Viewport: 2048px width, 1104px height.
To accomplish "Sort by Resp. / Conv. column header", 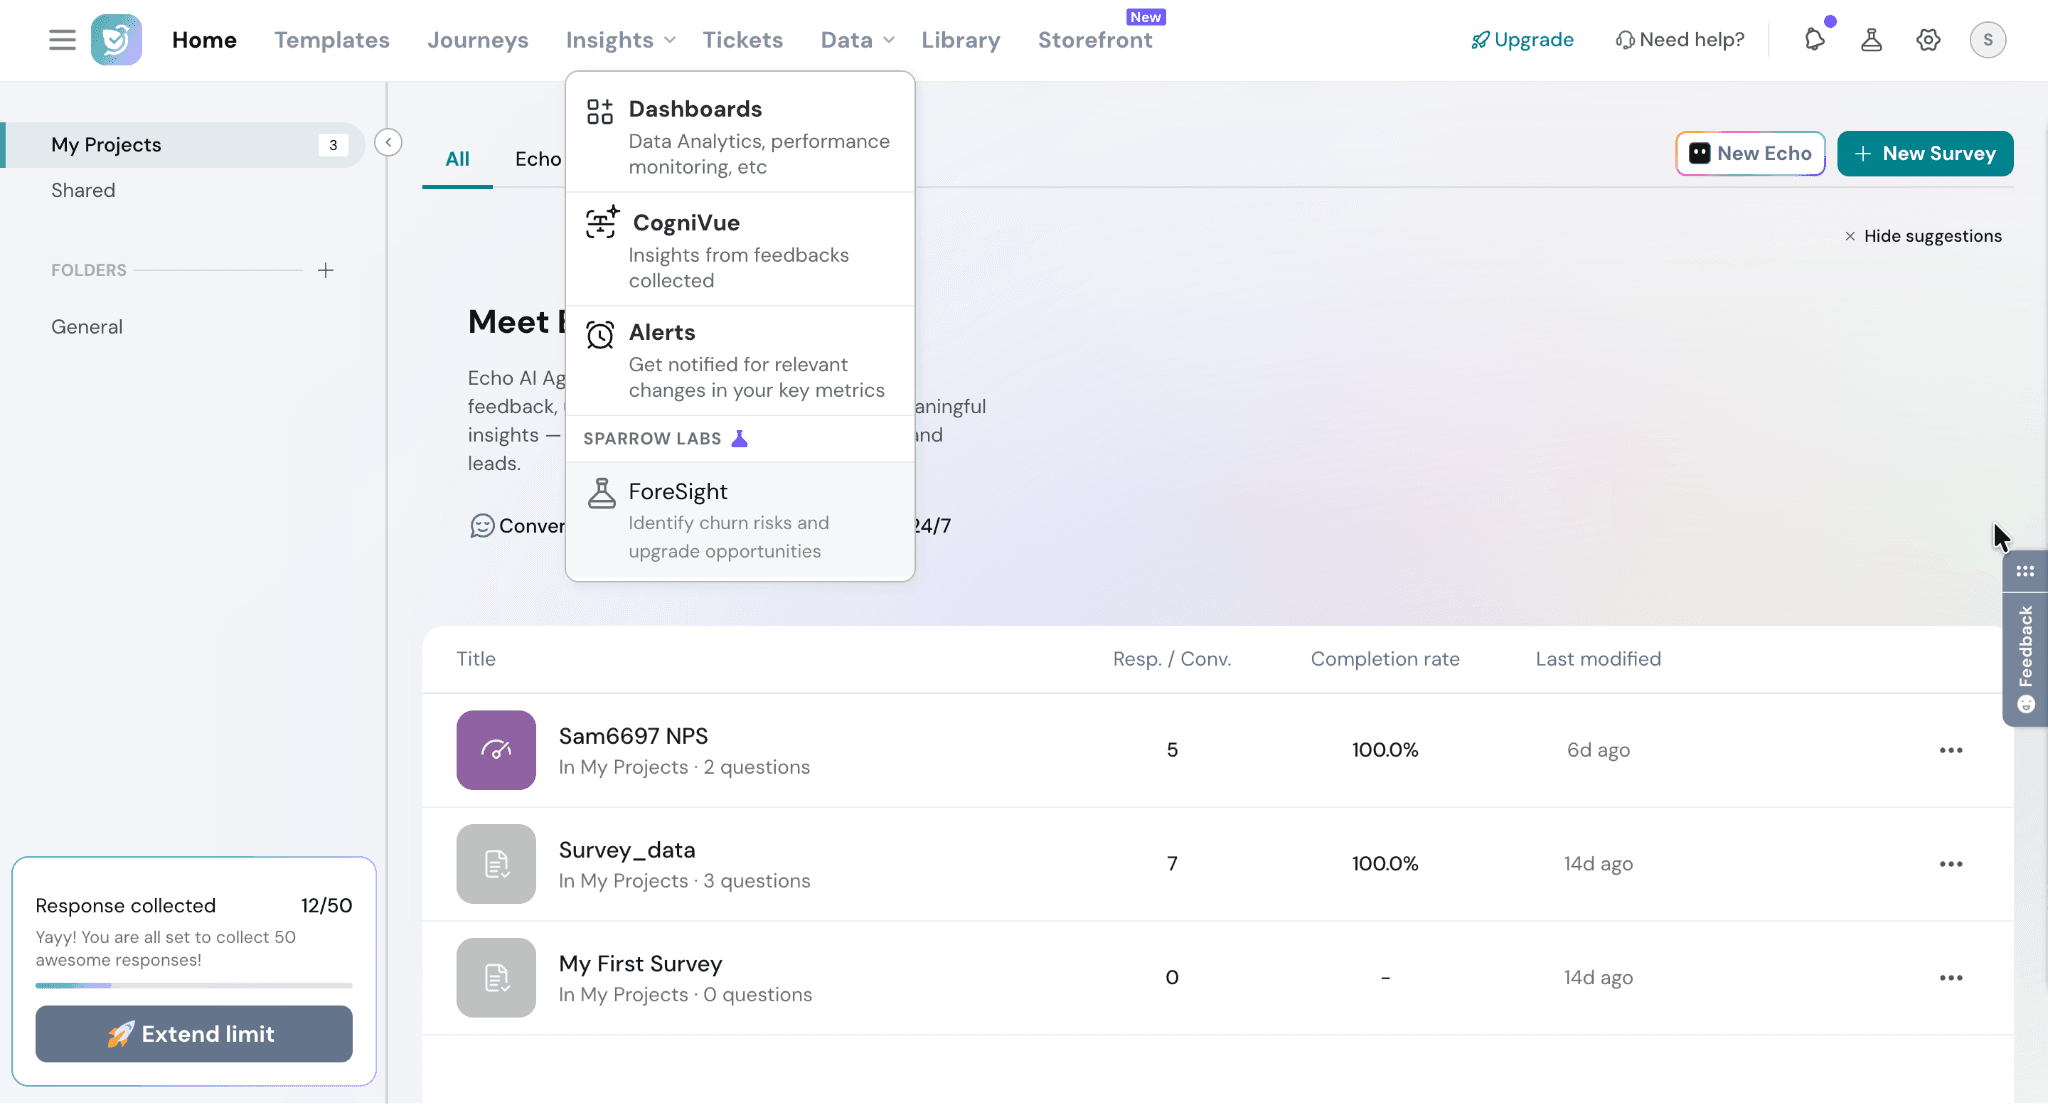I will click(x=1172, y=659).
